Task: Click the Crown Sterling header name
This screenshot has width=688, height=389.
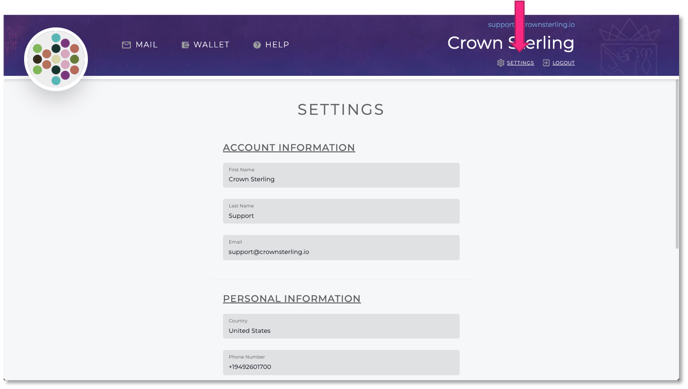Action: [511, 43]
